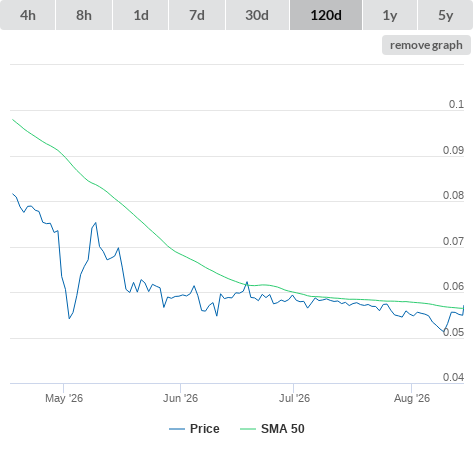The height and width of the screenshot is (455, 474).
Task: Click the remove graph button
Action: click(426, 45)
